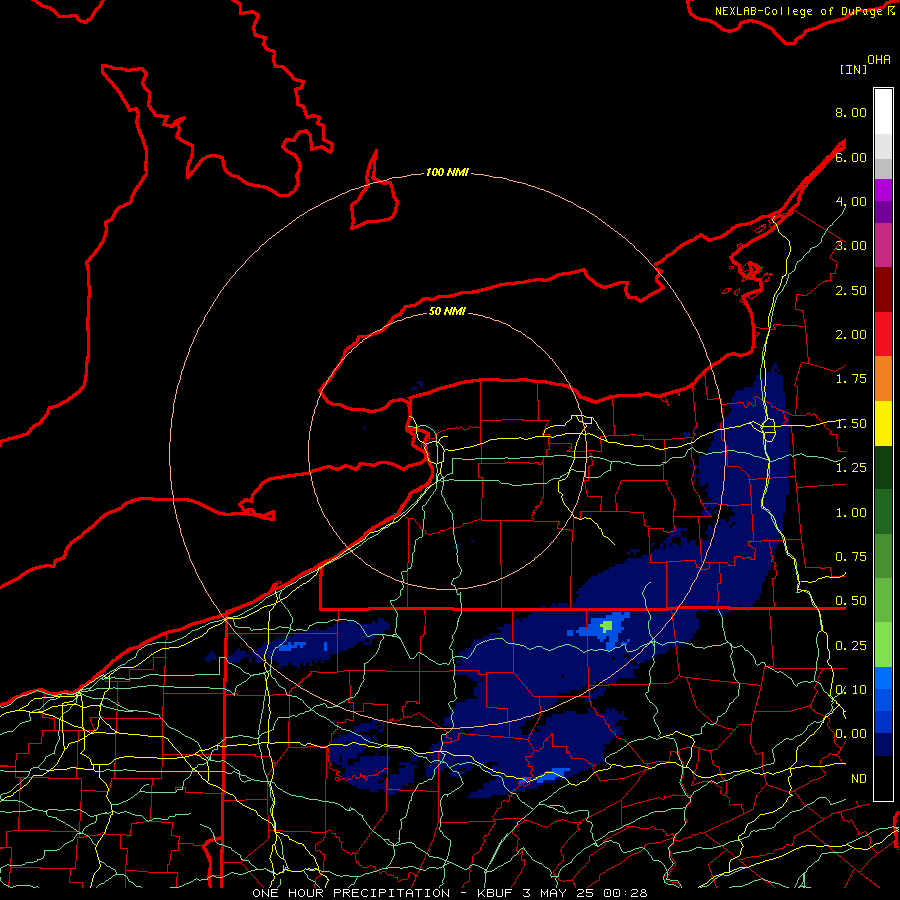
Task: Click the 50 NMI range ring label
Action: 447,311
